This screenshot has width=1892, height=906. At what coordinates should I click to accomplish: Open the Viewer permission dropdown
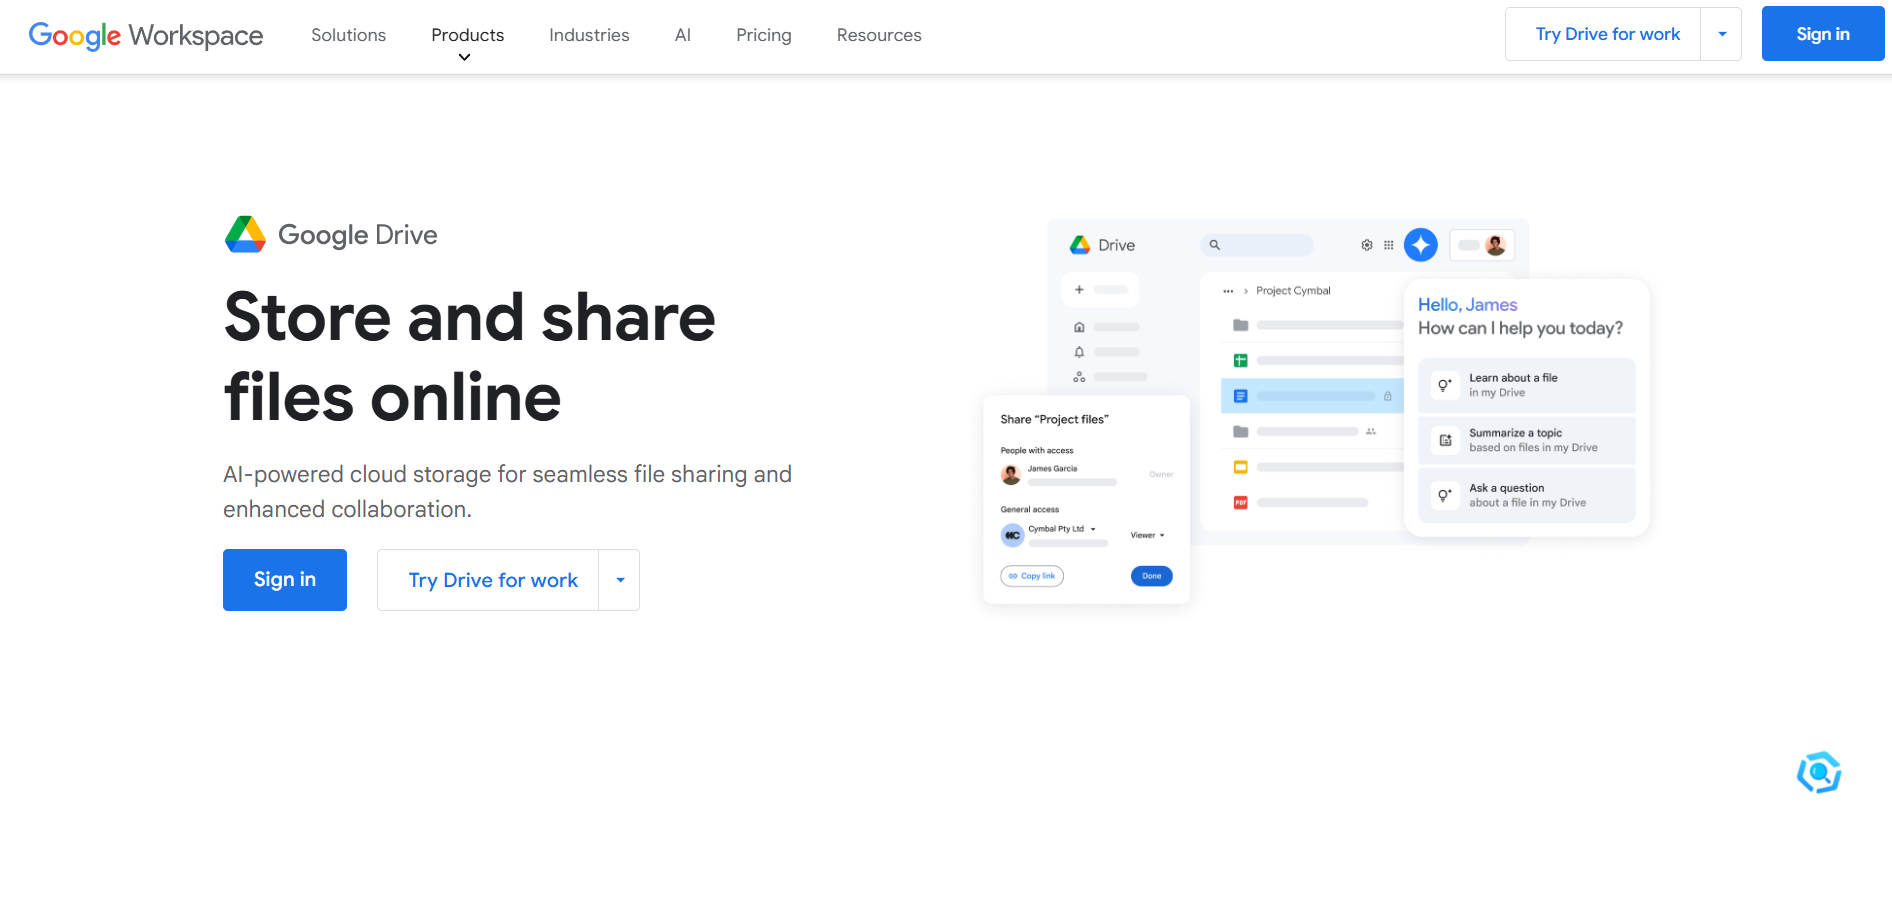click(1148, 535)
